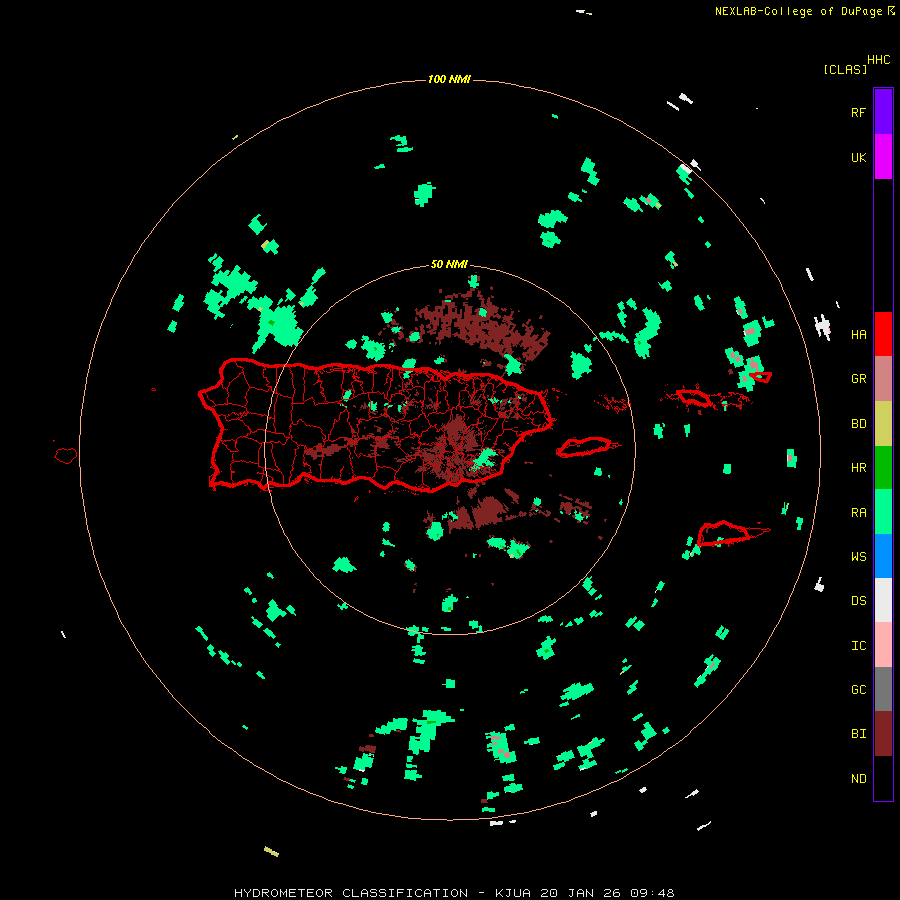Click the "BI" legend label
This screenshot has width=900, height=900.
coord(858,734)
